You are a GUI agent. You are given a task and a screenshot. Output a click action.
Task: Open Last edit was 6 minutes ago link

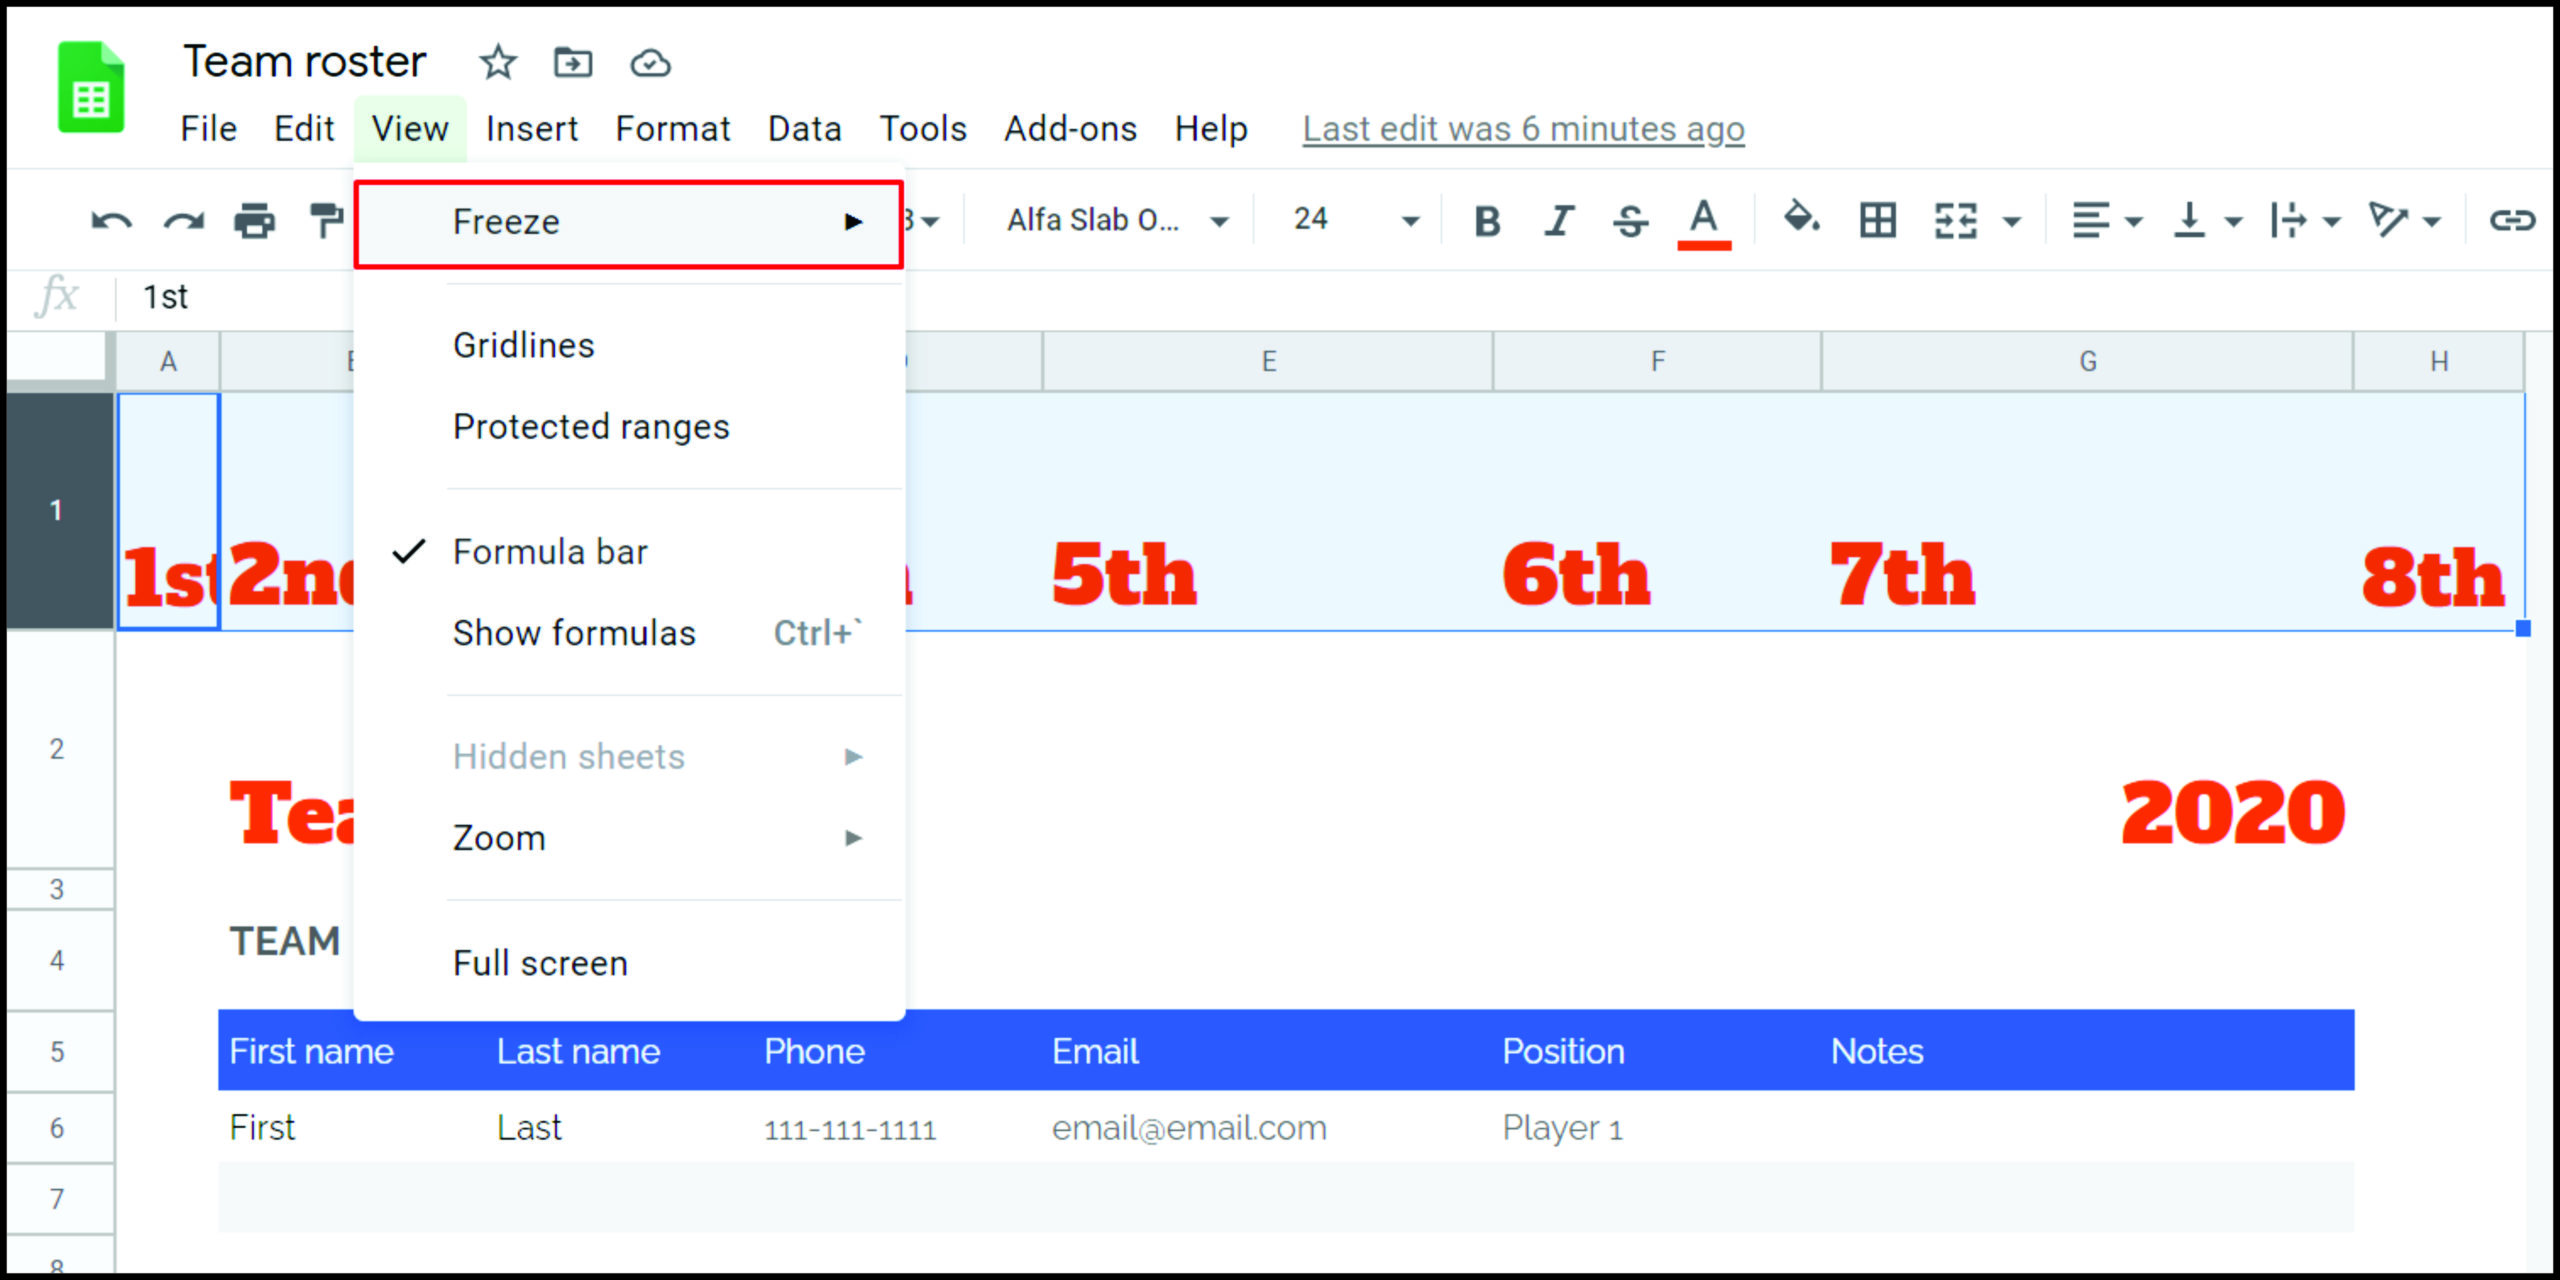(x=1522, y=129)
